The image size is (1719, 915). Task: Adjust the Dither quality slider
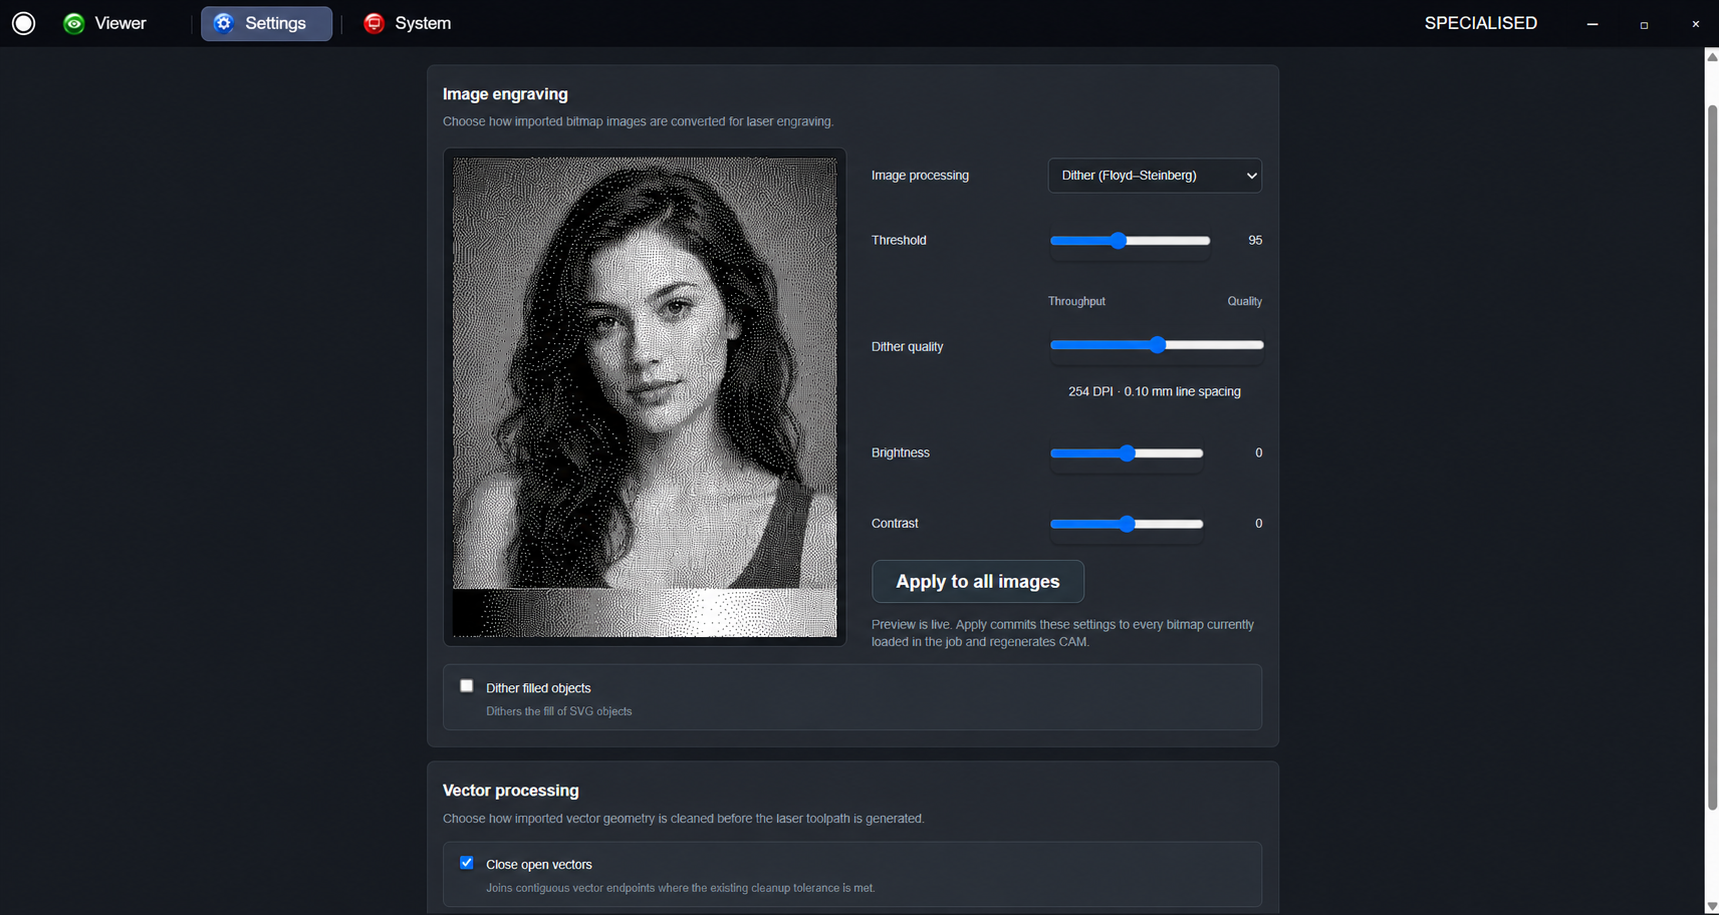1157,345
